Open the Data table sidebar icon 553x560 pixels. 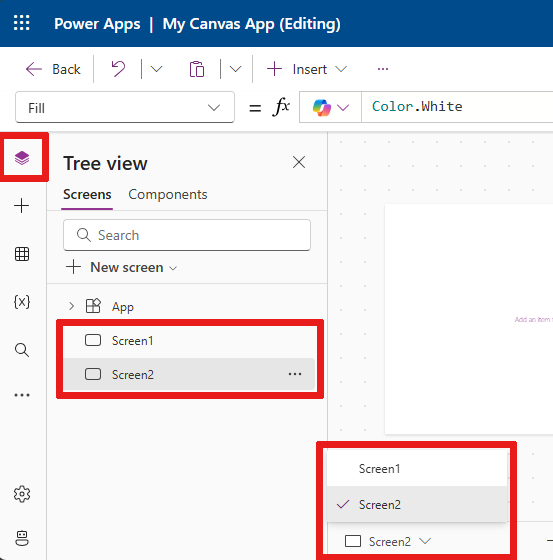point(22,254)
